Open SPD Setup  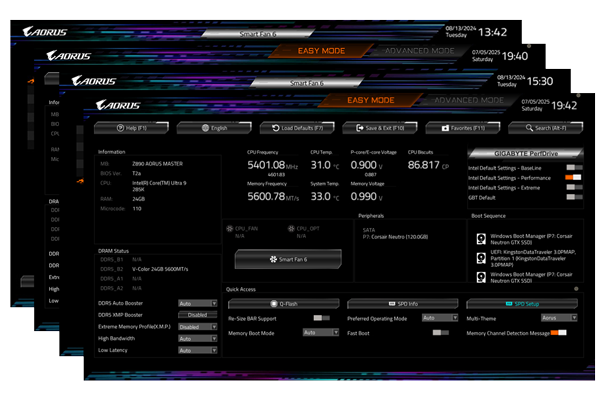pyautogui.click(x=522, y=304)
